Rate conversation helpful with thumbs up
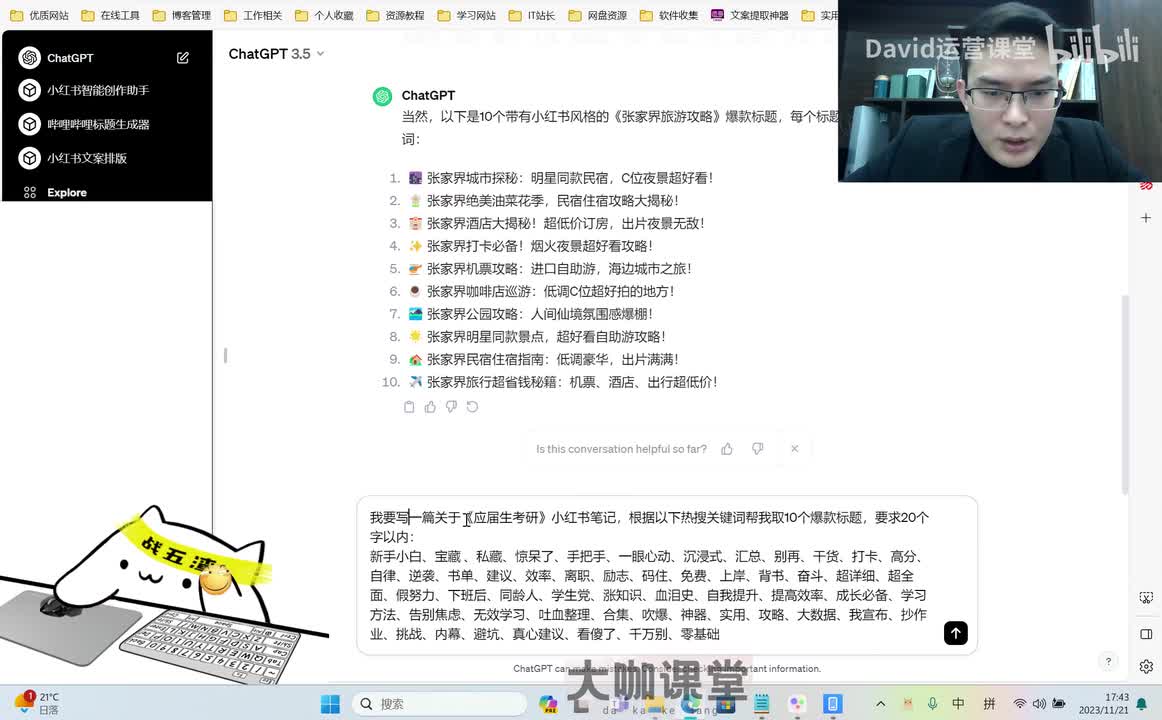The width and height of the screenshot is (1162, 720). (x=727, y=449)
